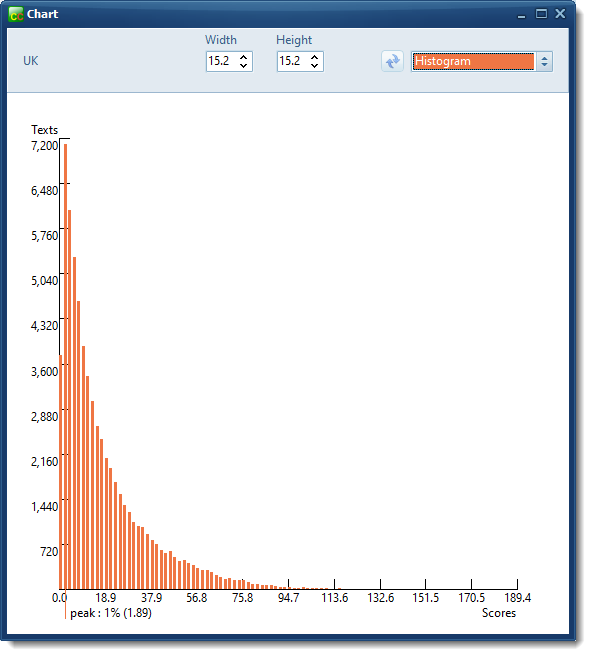This screenshot has height=656, width=591.
Task: Close the Chart window
Action: 560,14
